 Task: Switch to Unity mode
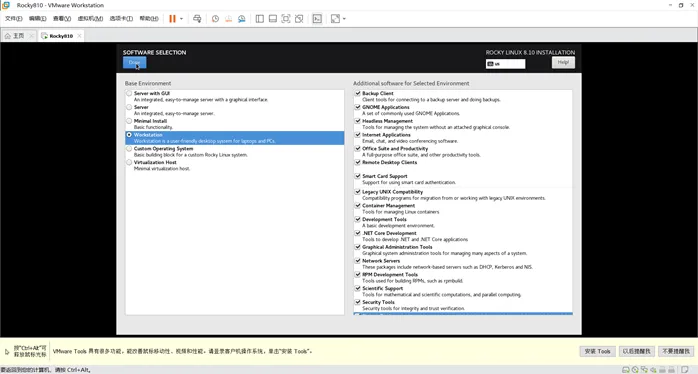coord(299,19)
